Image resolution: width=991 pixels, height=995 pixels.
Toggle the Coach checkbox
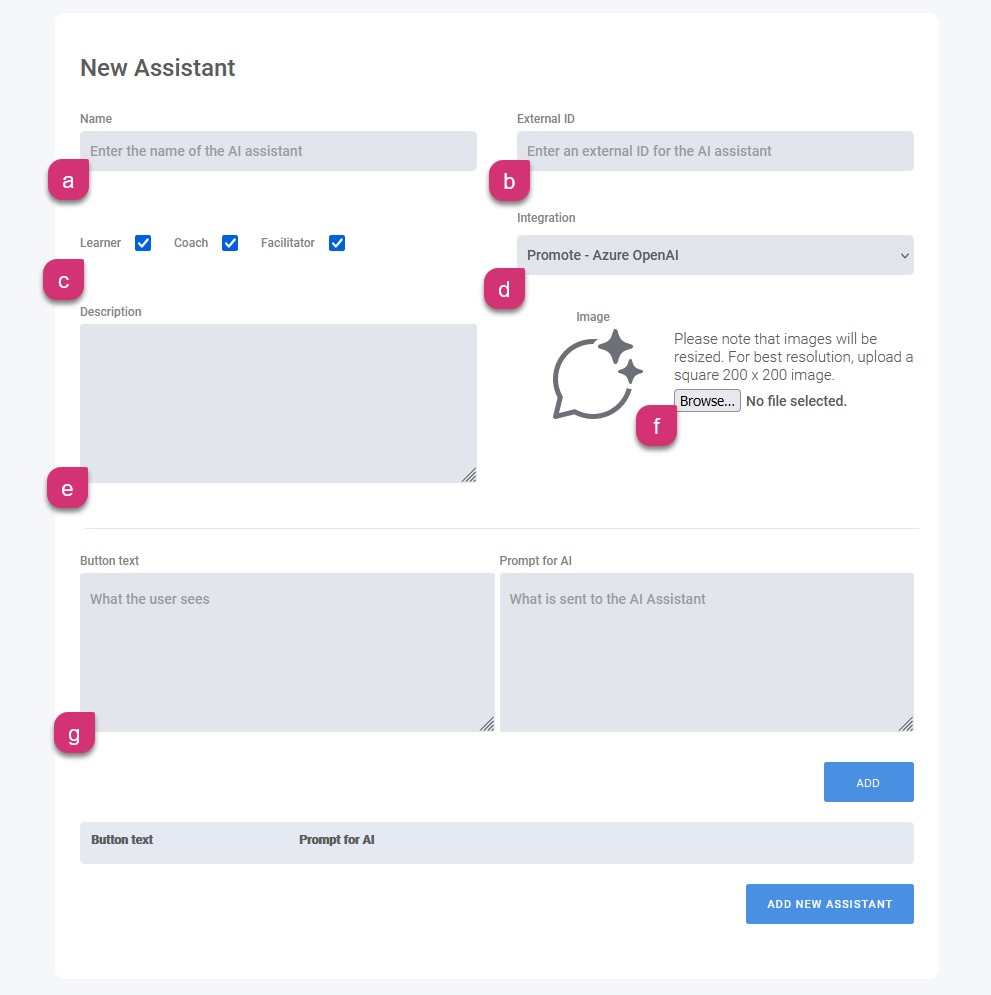click(x=230, y=243)
